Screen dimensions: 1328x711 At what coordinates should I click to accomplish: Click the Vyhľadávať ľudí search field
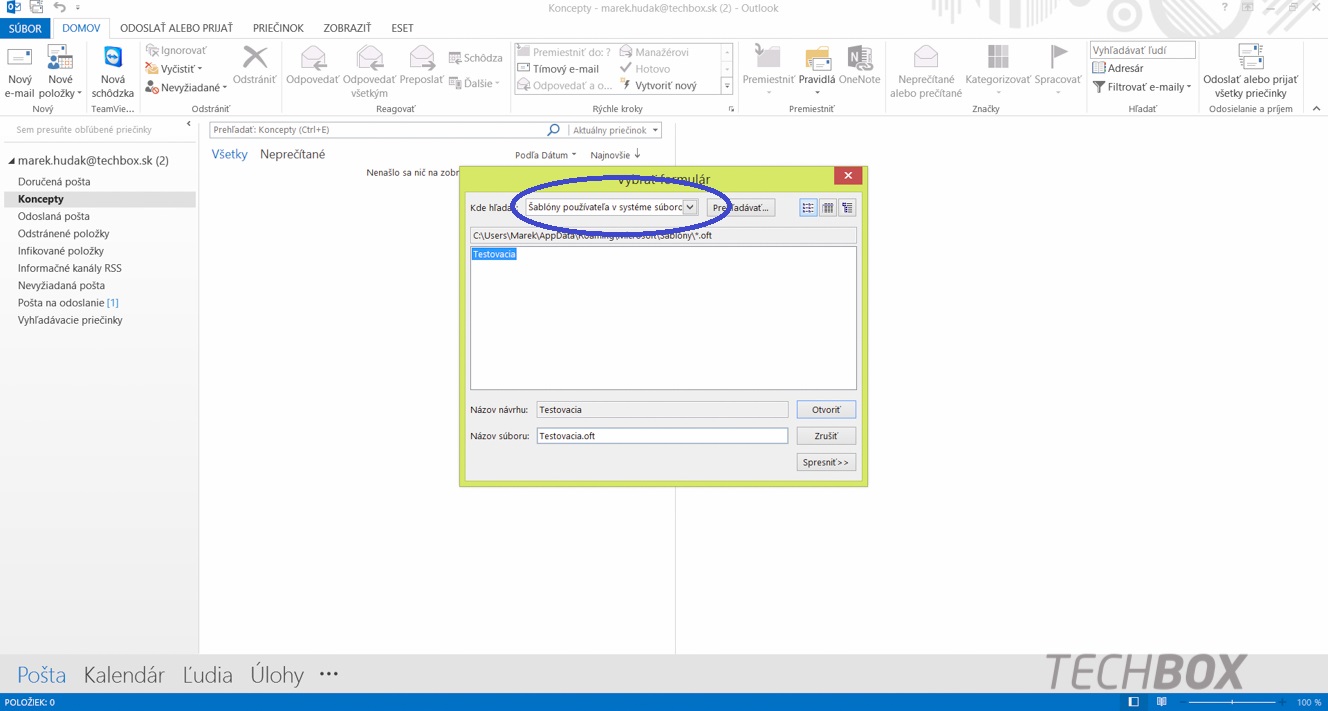point(1142,50)
